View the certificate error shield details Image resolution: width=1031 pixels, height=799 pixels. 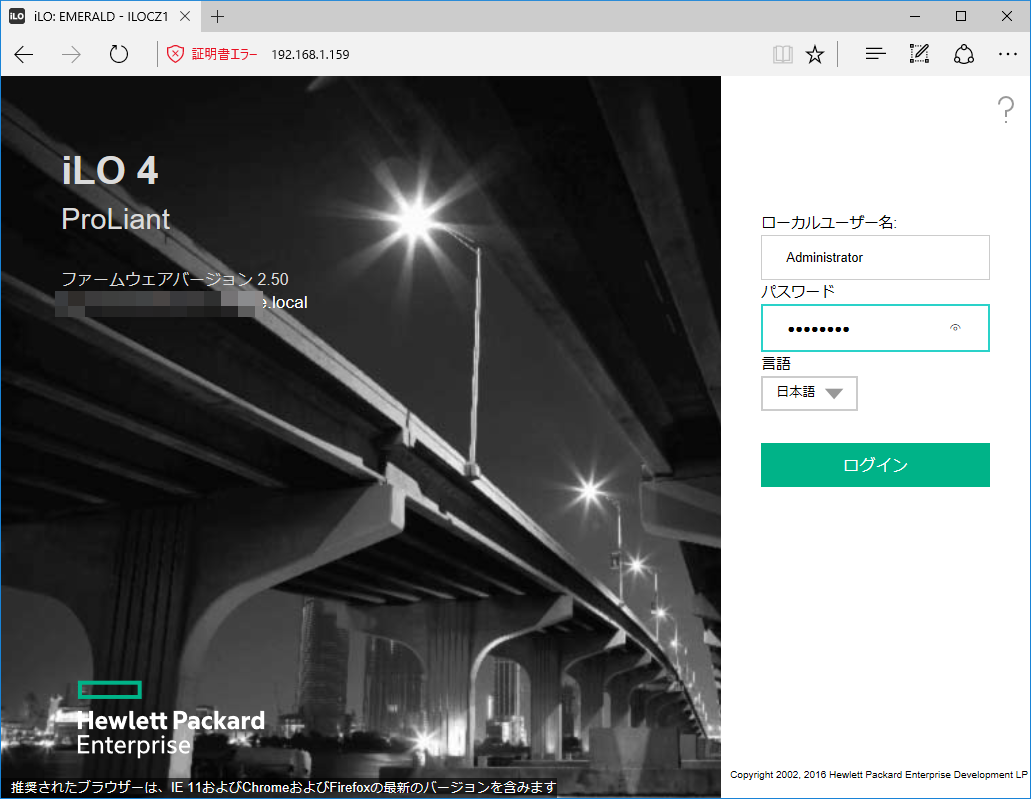tap(175, 54)
